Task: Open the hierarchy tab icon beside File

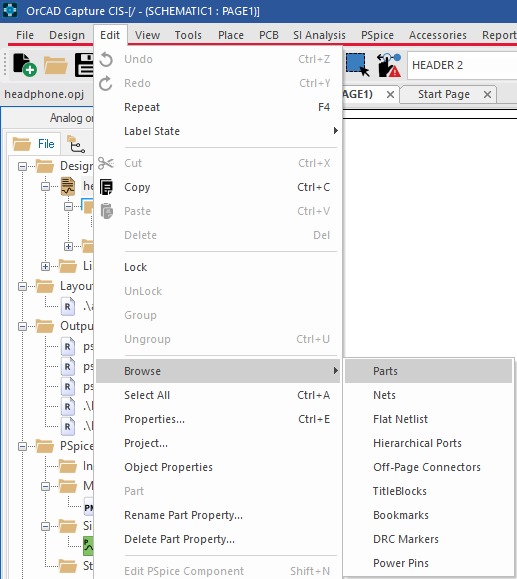Action: click(76, 144)
